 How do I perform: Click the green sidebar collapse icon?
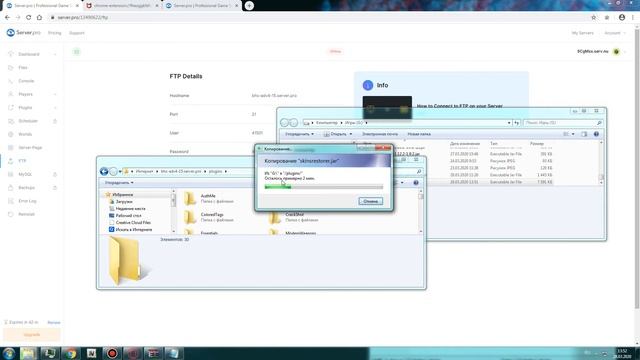point(76,52)
